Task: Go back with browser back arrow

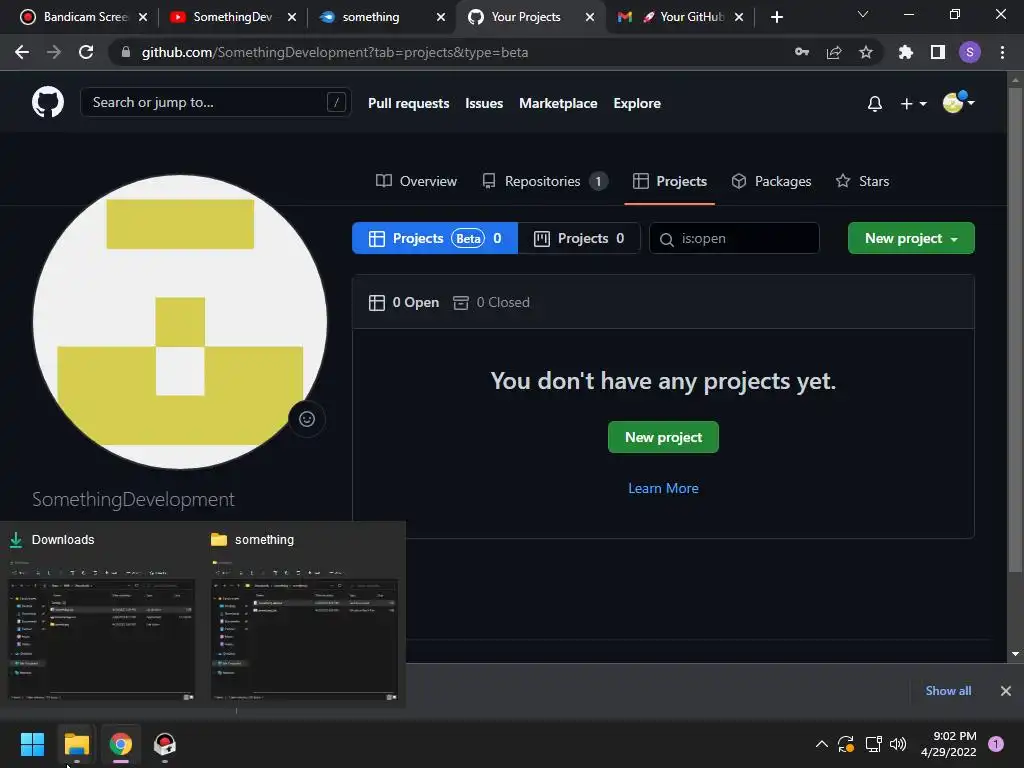Action: click(22, 52)
